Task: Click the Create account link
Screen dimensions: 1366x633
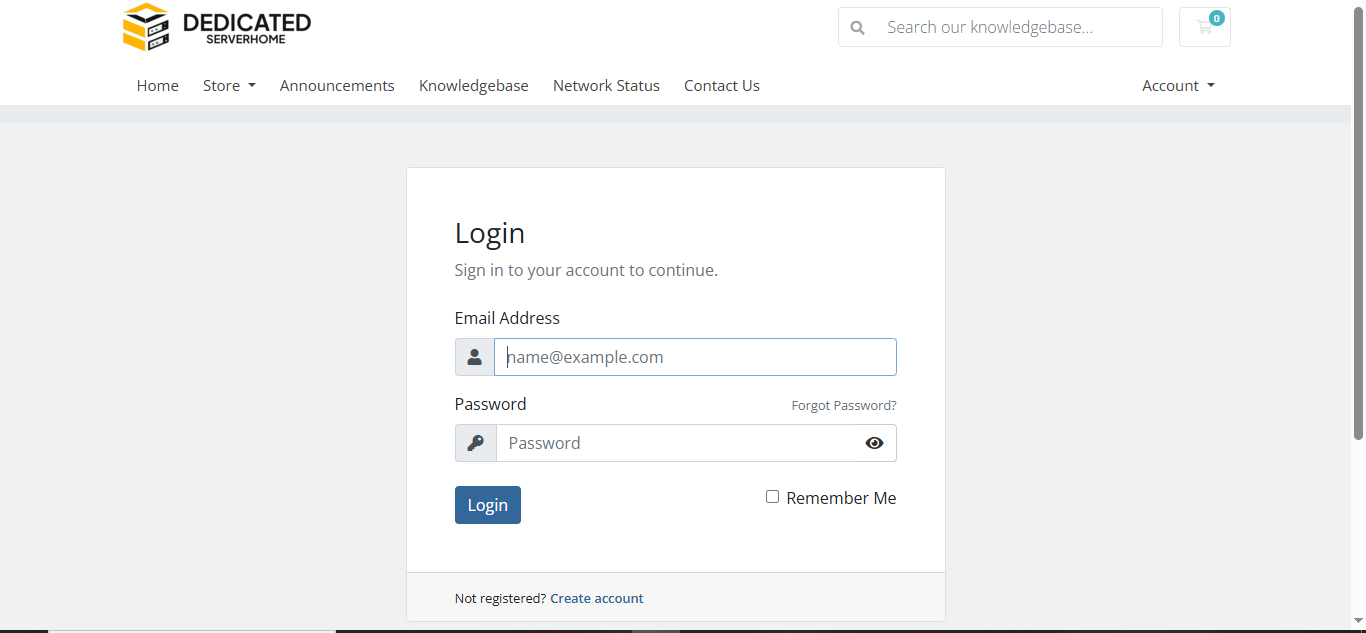Action: [x=596, y=599]
